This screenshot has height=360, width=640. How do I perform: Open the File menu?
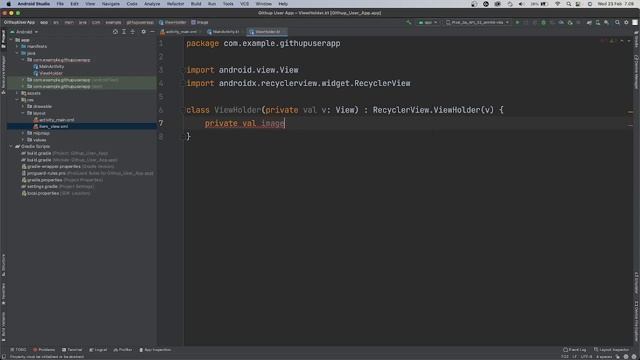60,4
